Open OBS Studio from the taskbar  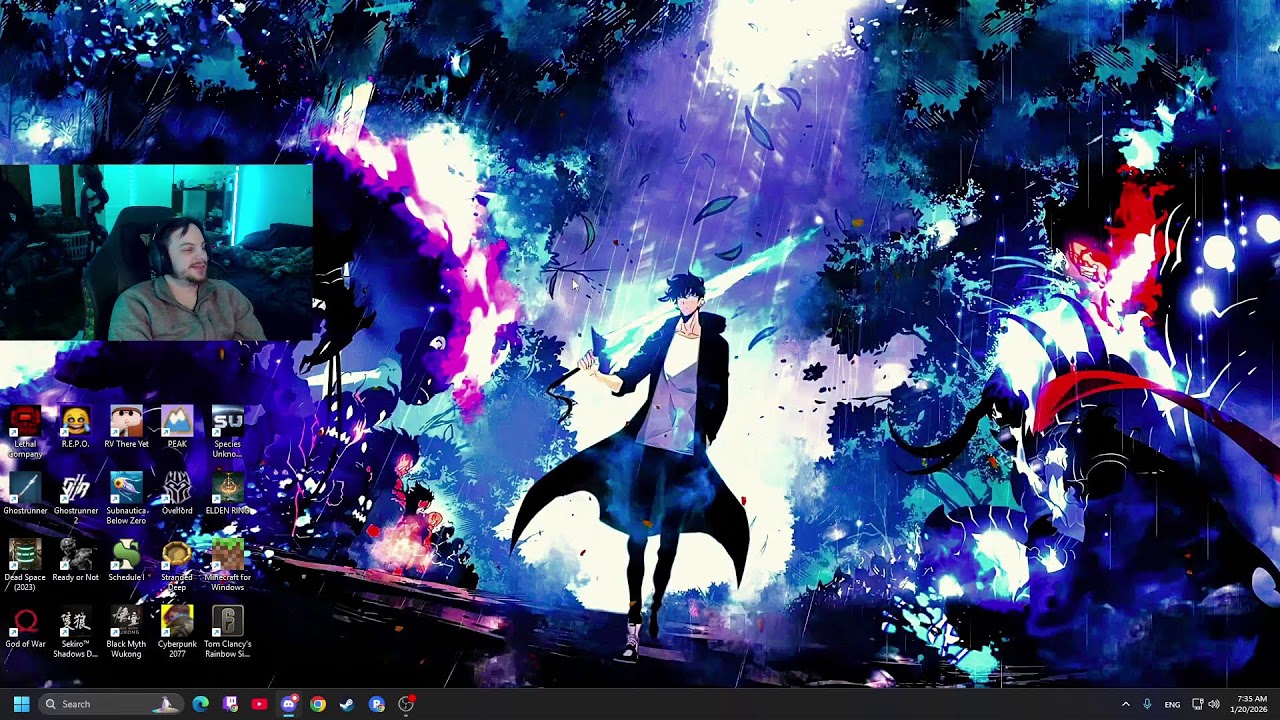[406, 704]
